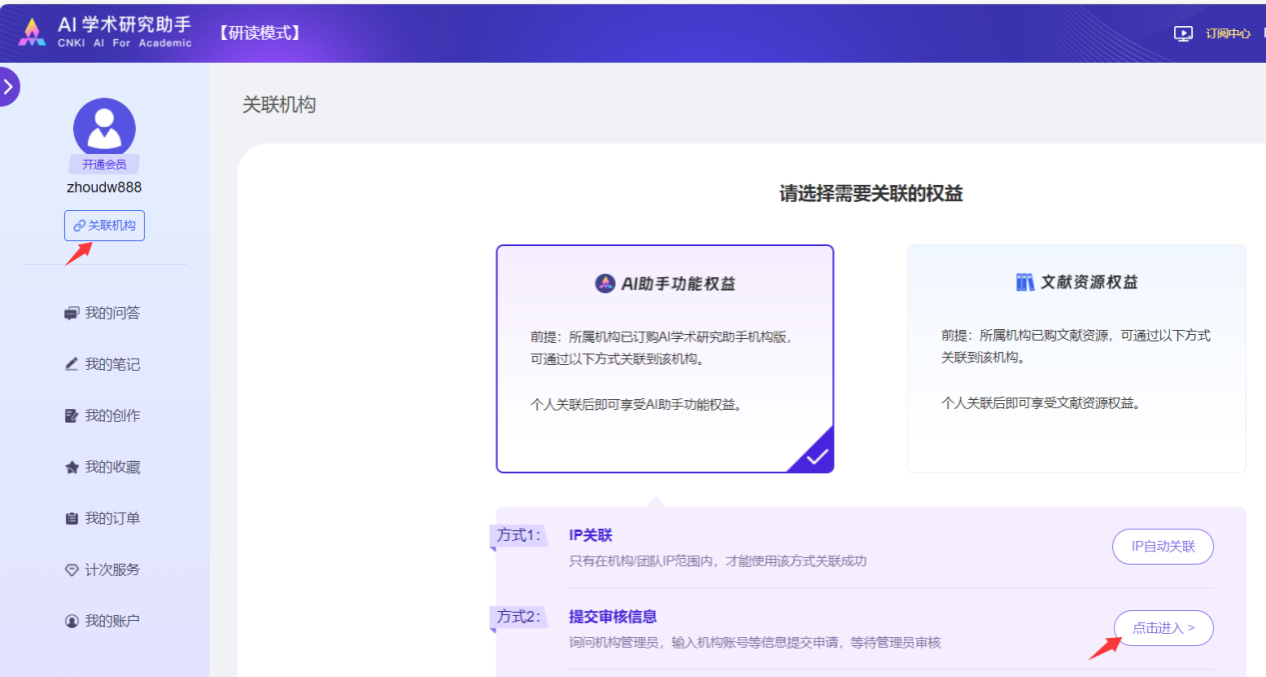Click the 我的收藏 star icon
Screen dimensions: 1266x677
pyautogui.click(x=71, y=467)
